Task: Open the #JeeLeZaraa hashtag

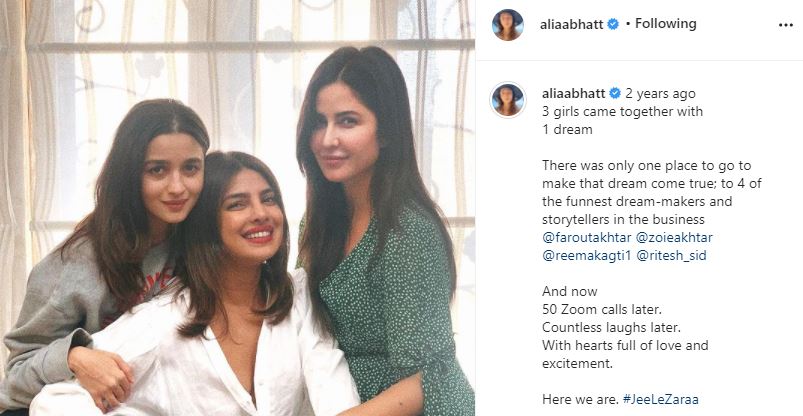Action: tap(661, 399)
